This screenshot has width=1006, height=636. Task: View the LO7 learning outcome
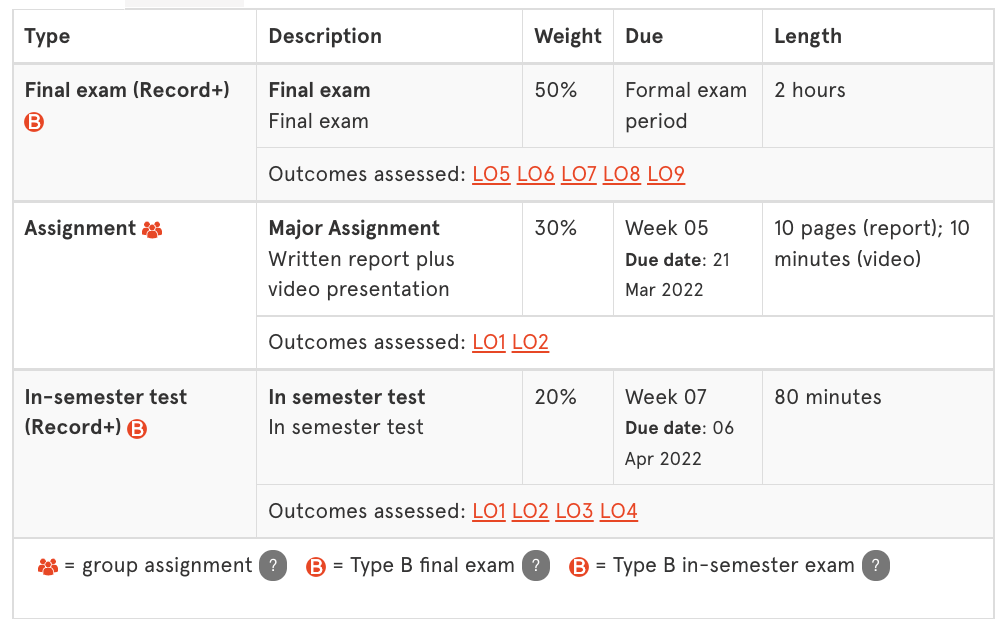(579, 174)
